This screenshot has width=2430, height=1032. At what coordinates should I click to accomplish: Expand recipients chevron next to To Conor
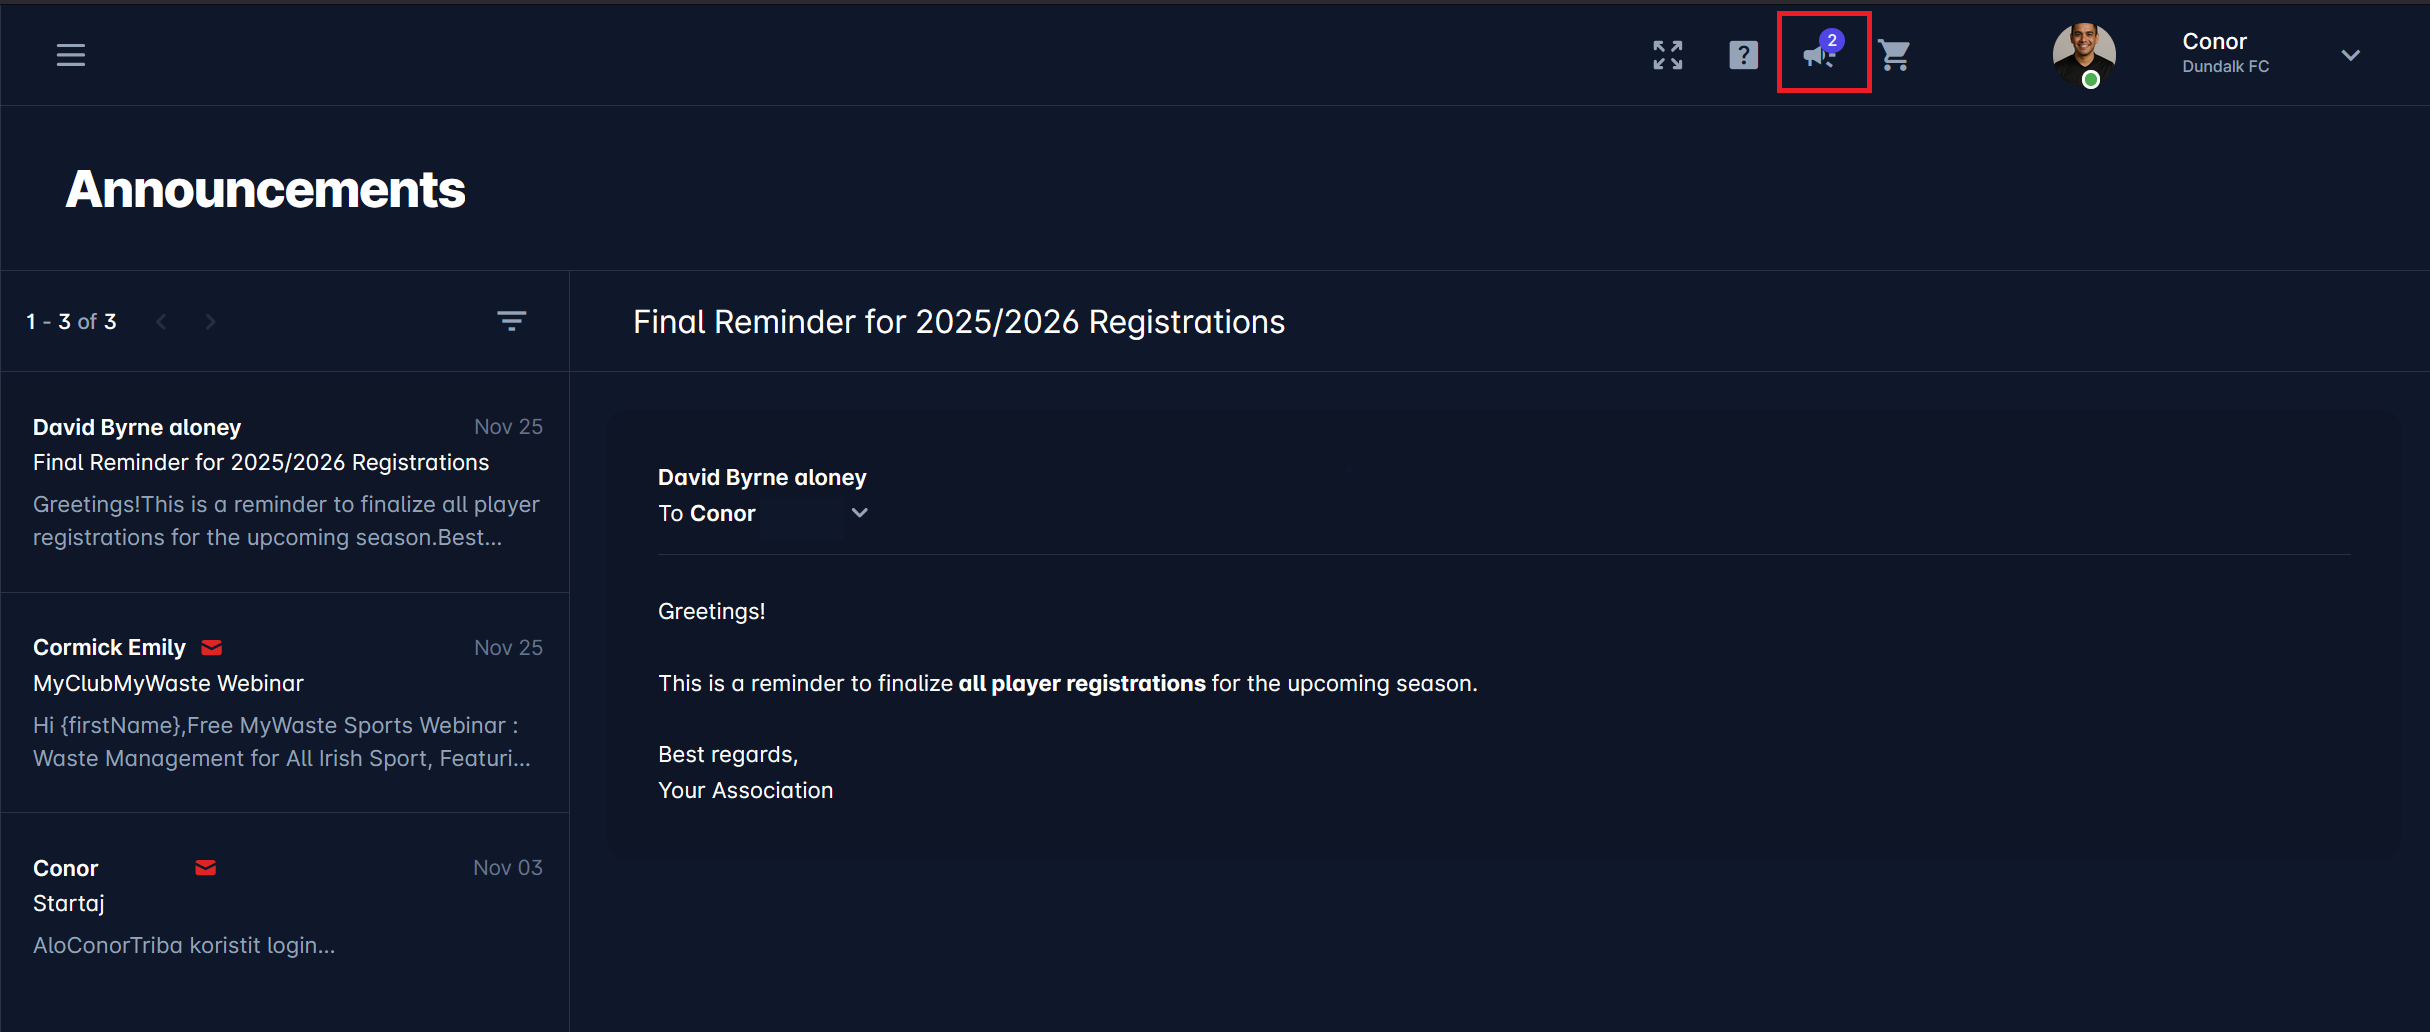(x=859, y=513)
